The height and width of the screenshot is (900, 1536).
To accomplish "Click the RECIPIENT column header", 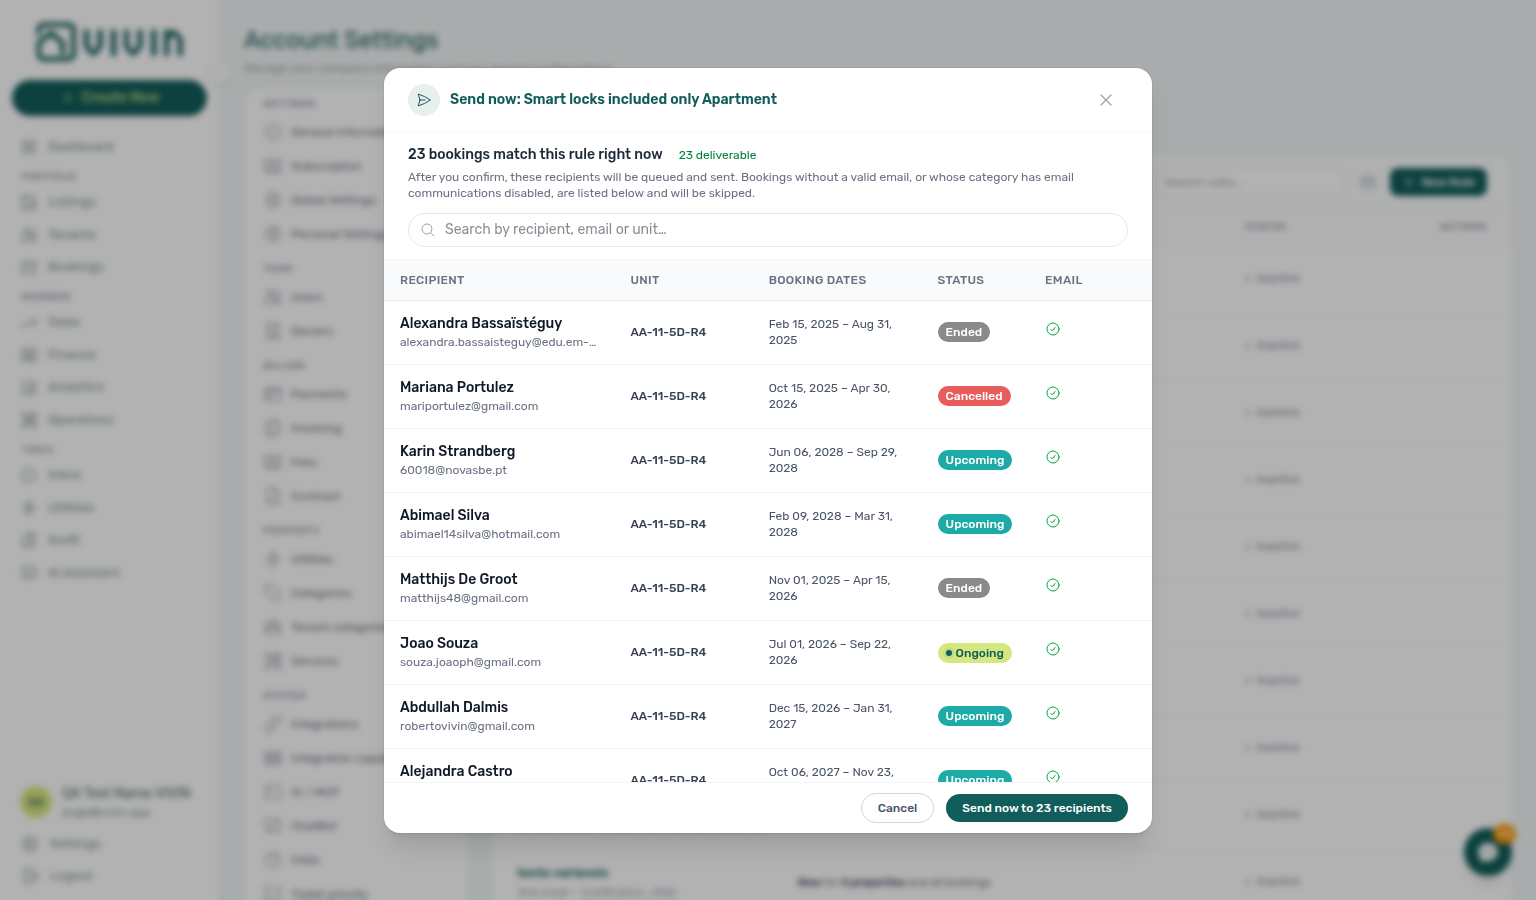I will pos(432,280).
